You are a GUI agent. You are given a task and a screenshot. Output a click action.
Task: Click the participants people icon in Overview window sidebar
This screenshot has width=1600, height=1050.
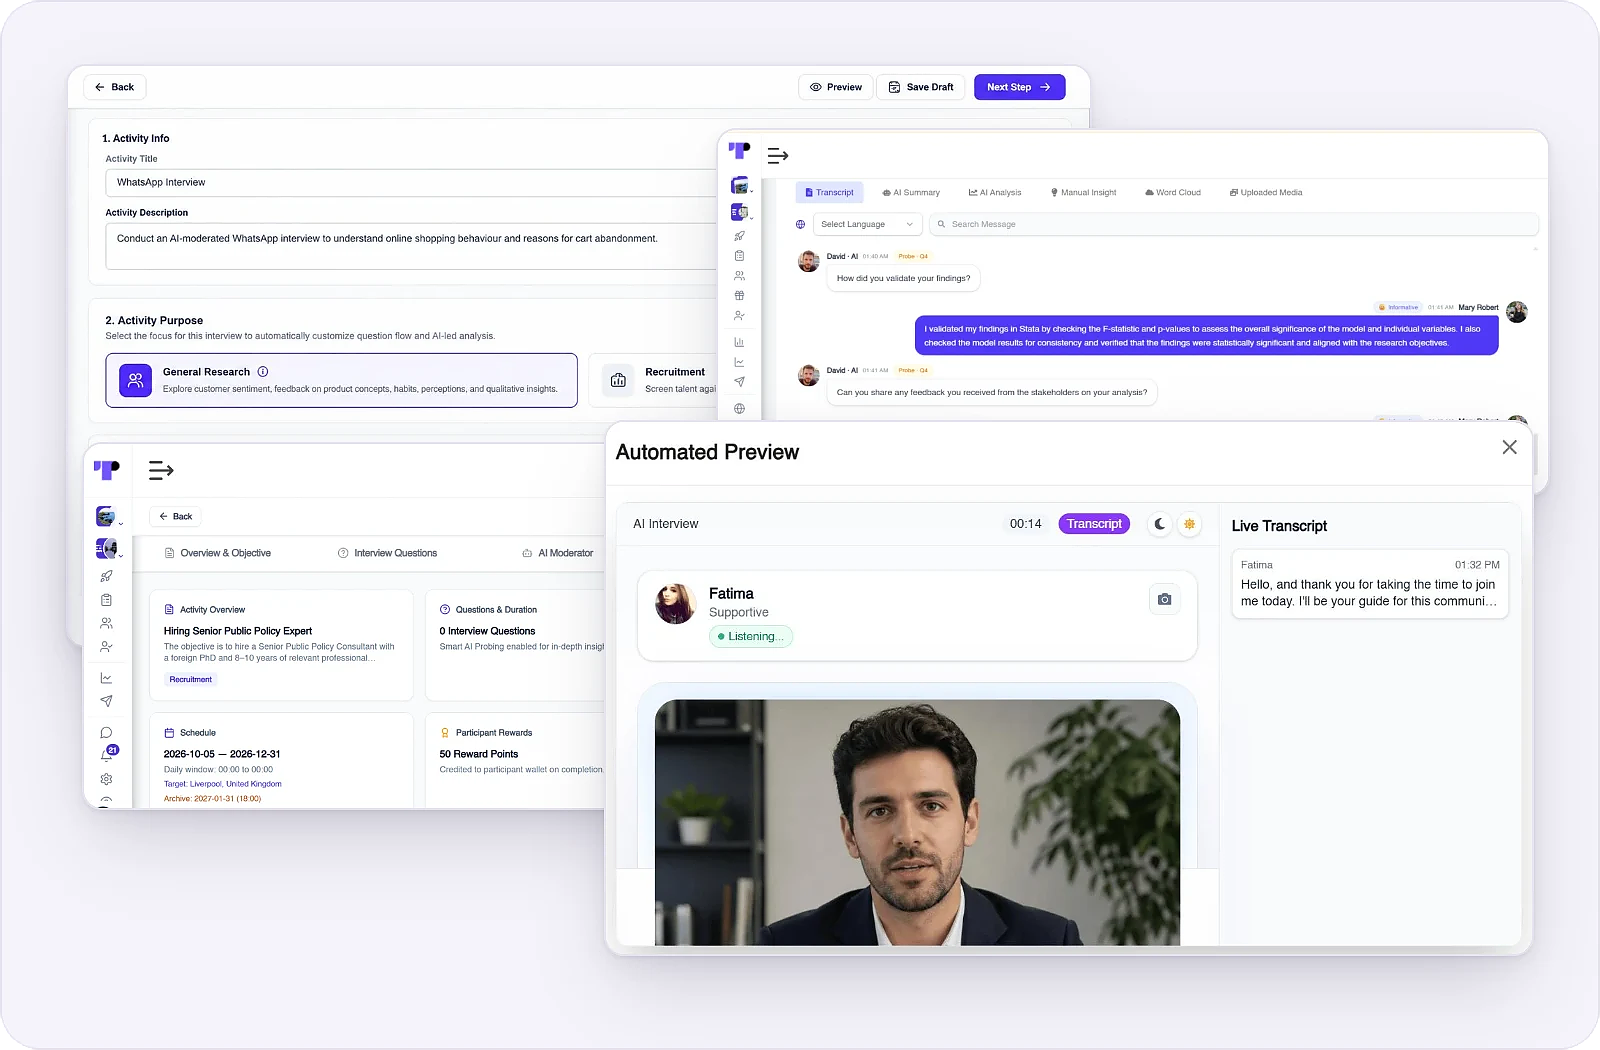(106, 623)
